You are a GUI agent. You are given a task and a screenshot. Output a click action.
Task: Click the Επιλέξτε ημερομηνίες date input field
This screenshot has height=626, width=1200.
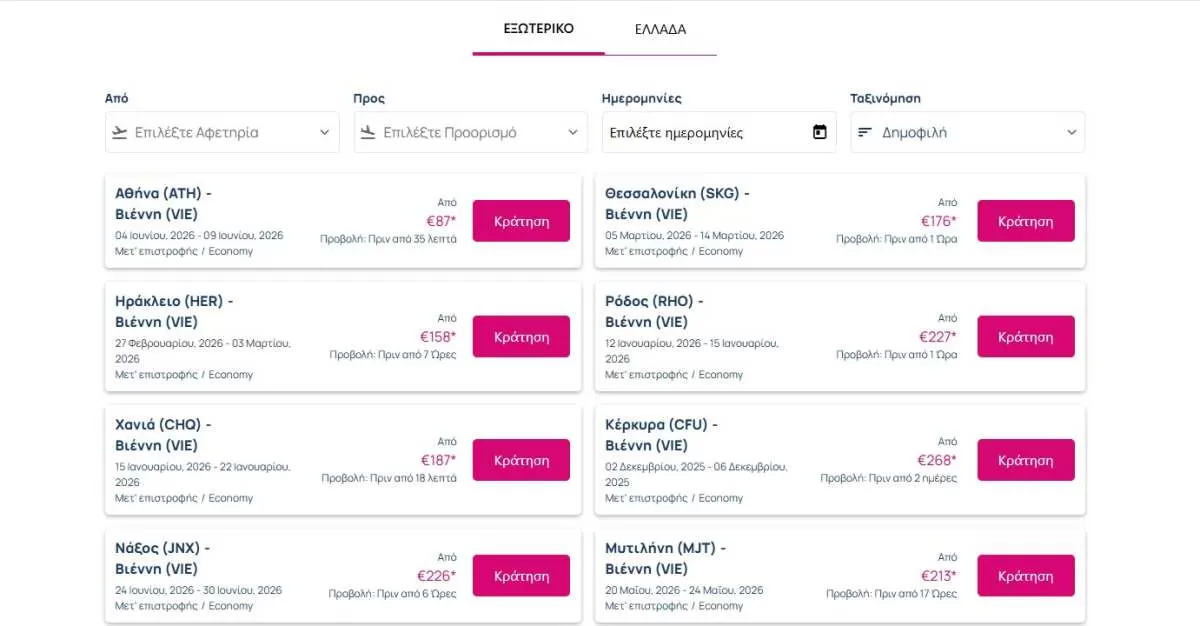(x=700, y=132)
